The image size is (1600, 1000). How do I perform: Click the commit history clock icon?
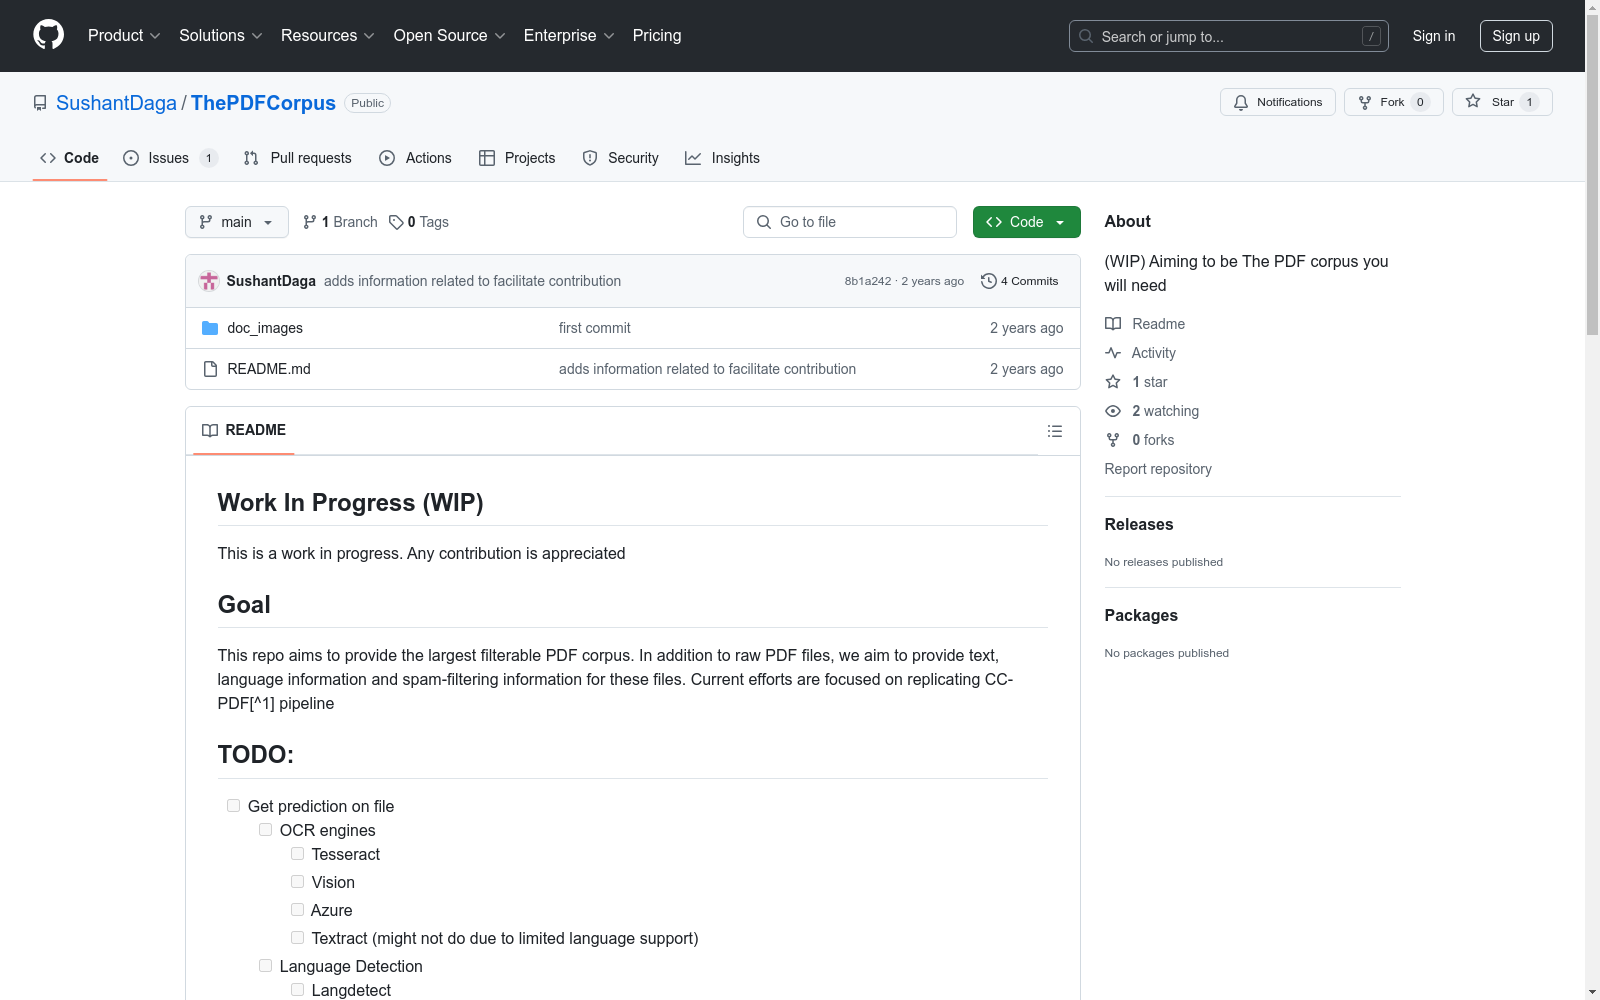989,281
